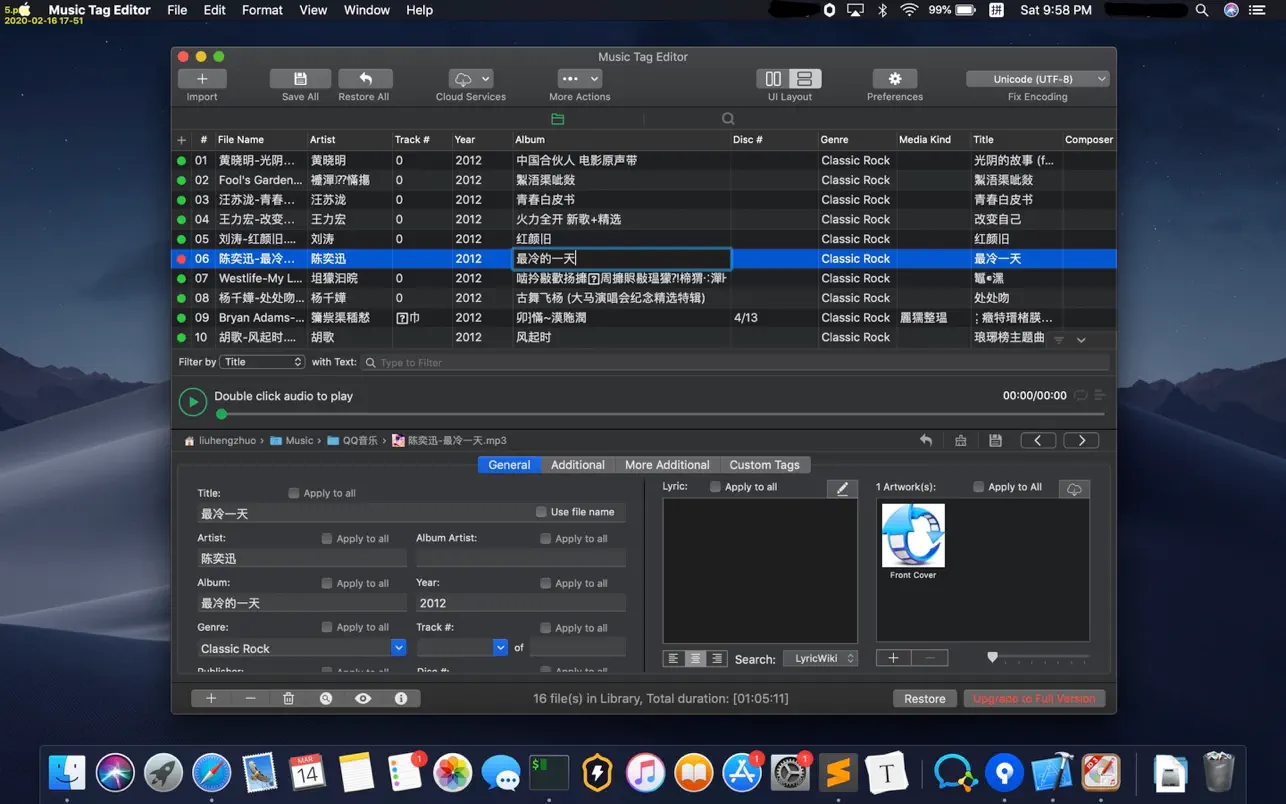Toggle the eye preview icon in bottom bar
This screenshot has height=804, width=1286.
tap(363, 699)
